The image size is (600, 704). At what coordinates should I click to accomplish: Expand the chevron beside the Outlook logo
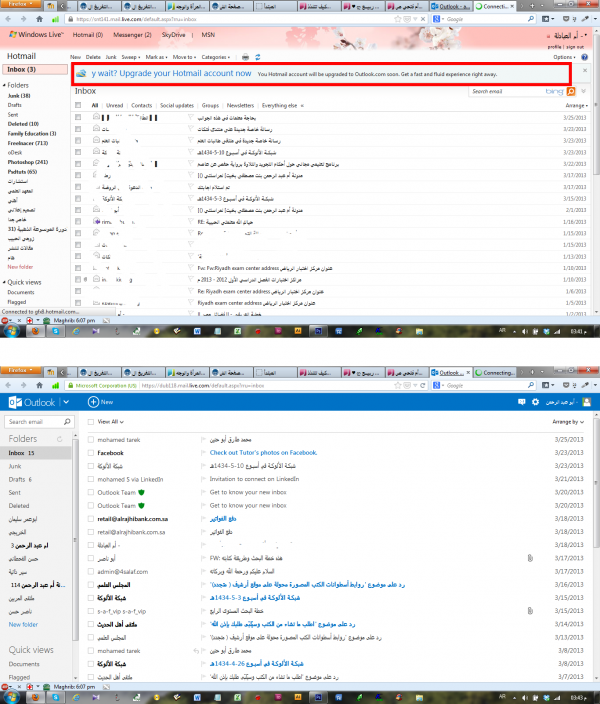coord(66,402)
